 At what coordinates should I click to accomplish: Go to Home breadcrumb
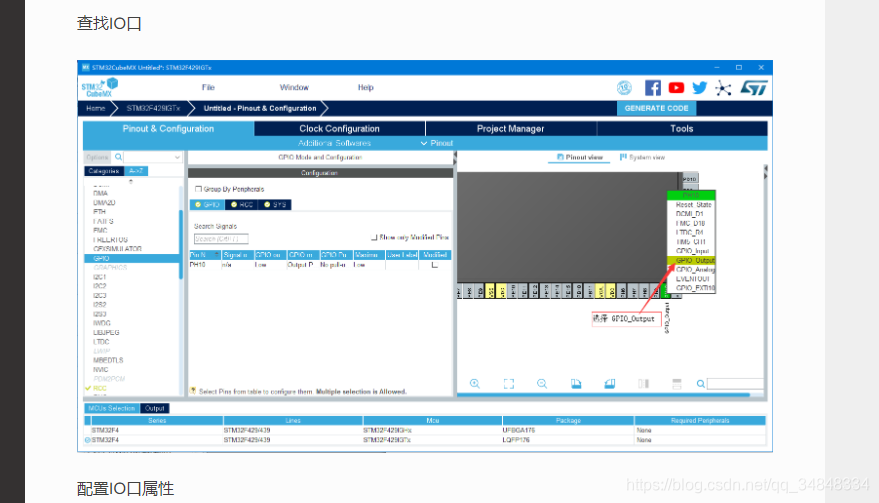pyautogui.click(x=95, y=108)
